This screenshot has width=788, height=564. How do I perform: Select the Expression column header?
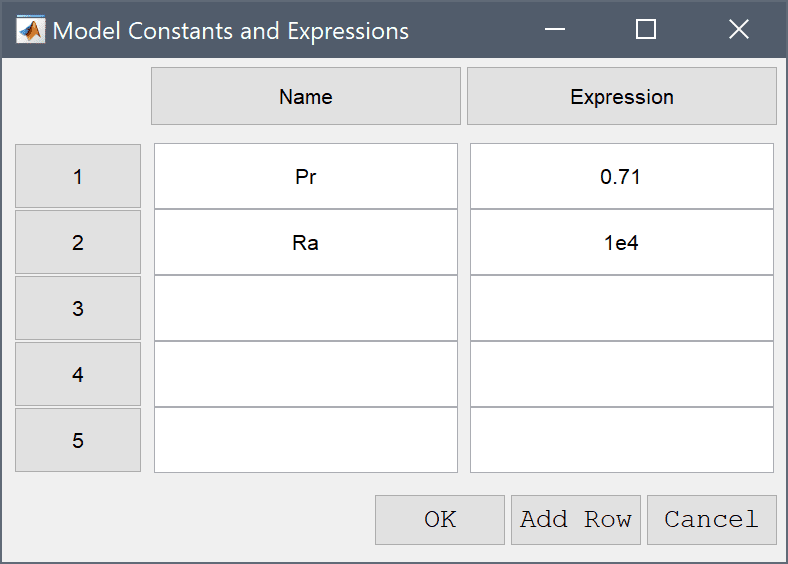(622, 96)
